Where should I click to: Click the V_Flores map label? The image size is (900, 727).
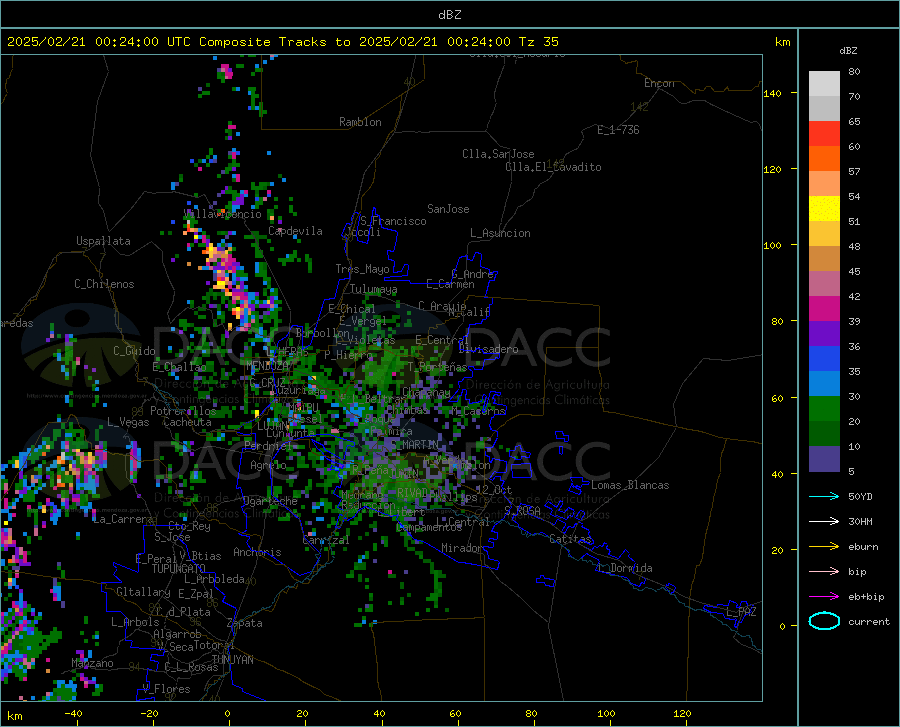(166, 689)
